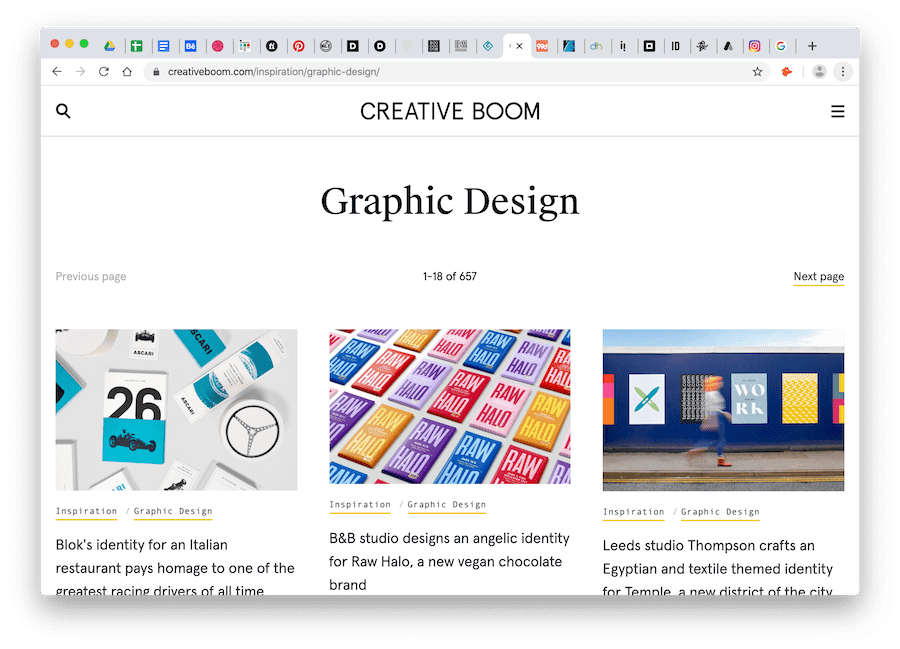Open the site search magnifier

click(x=63, y=111)
